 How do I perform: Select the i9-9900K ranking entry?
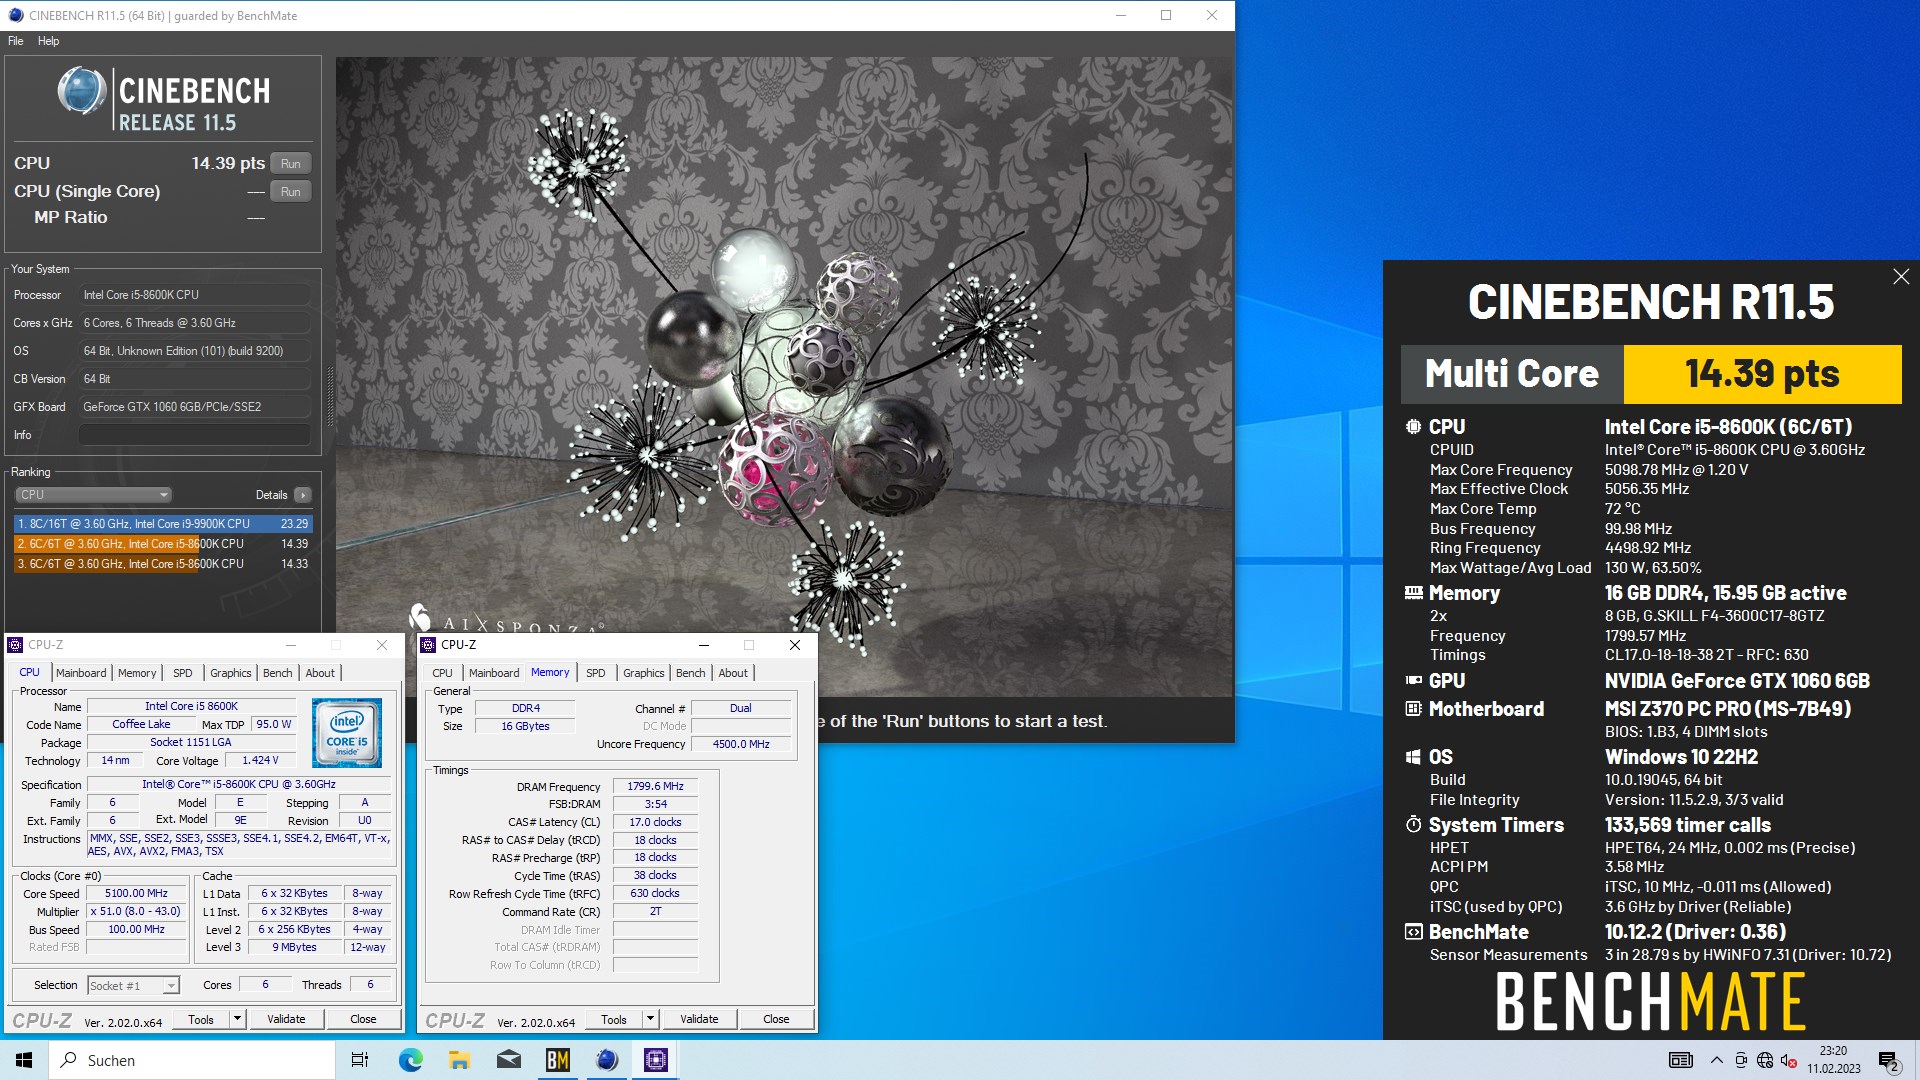click(163, 523)
